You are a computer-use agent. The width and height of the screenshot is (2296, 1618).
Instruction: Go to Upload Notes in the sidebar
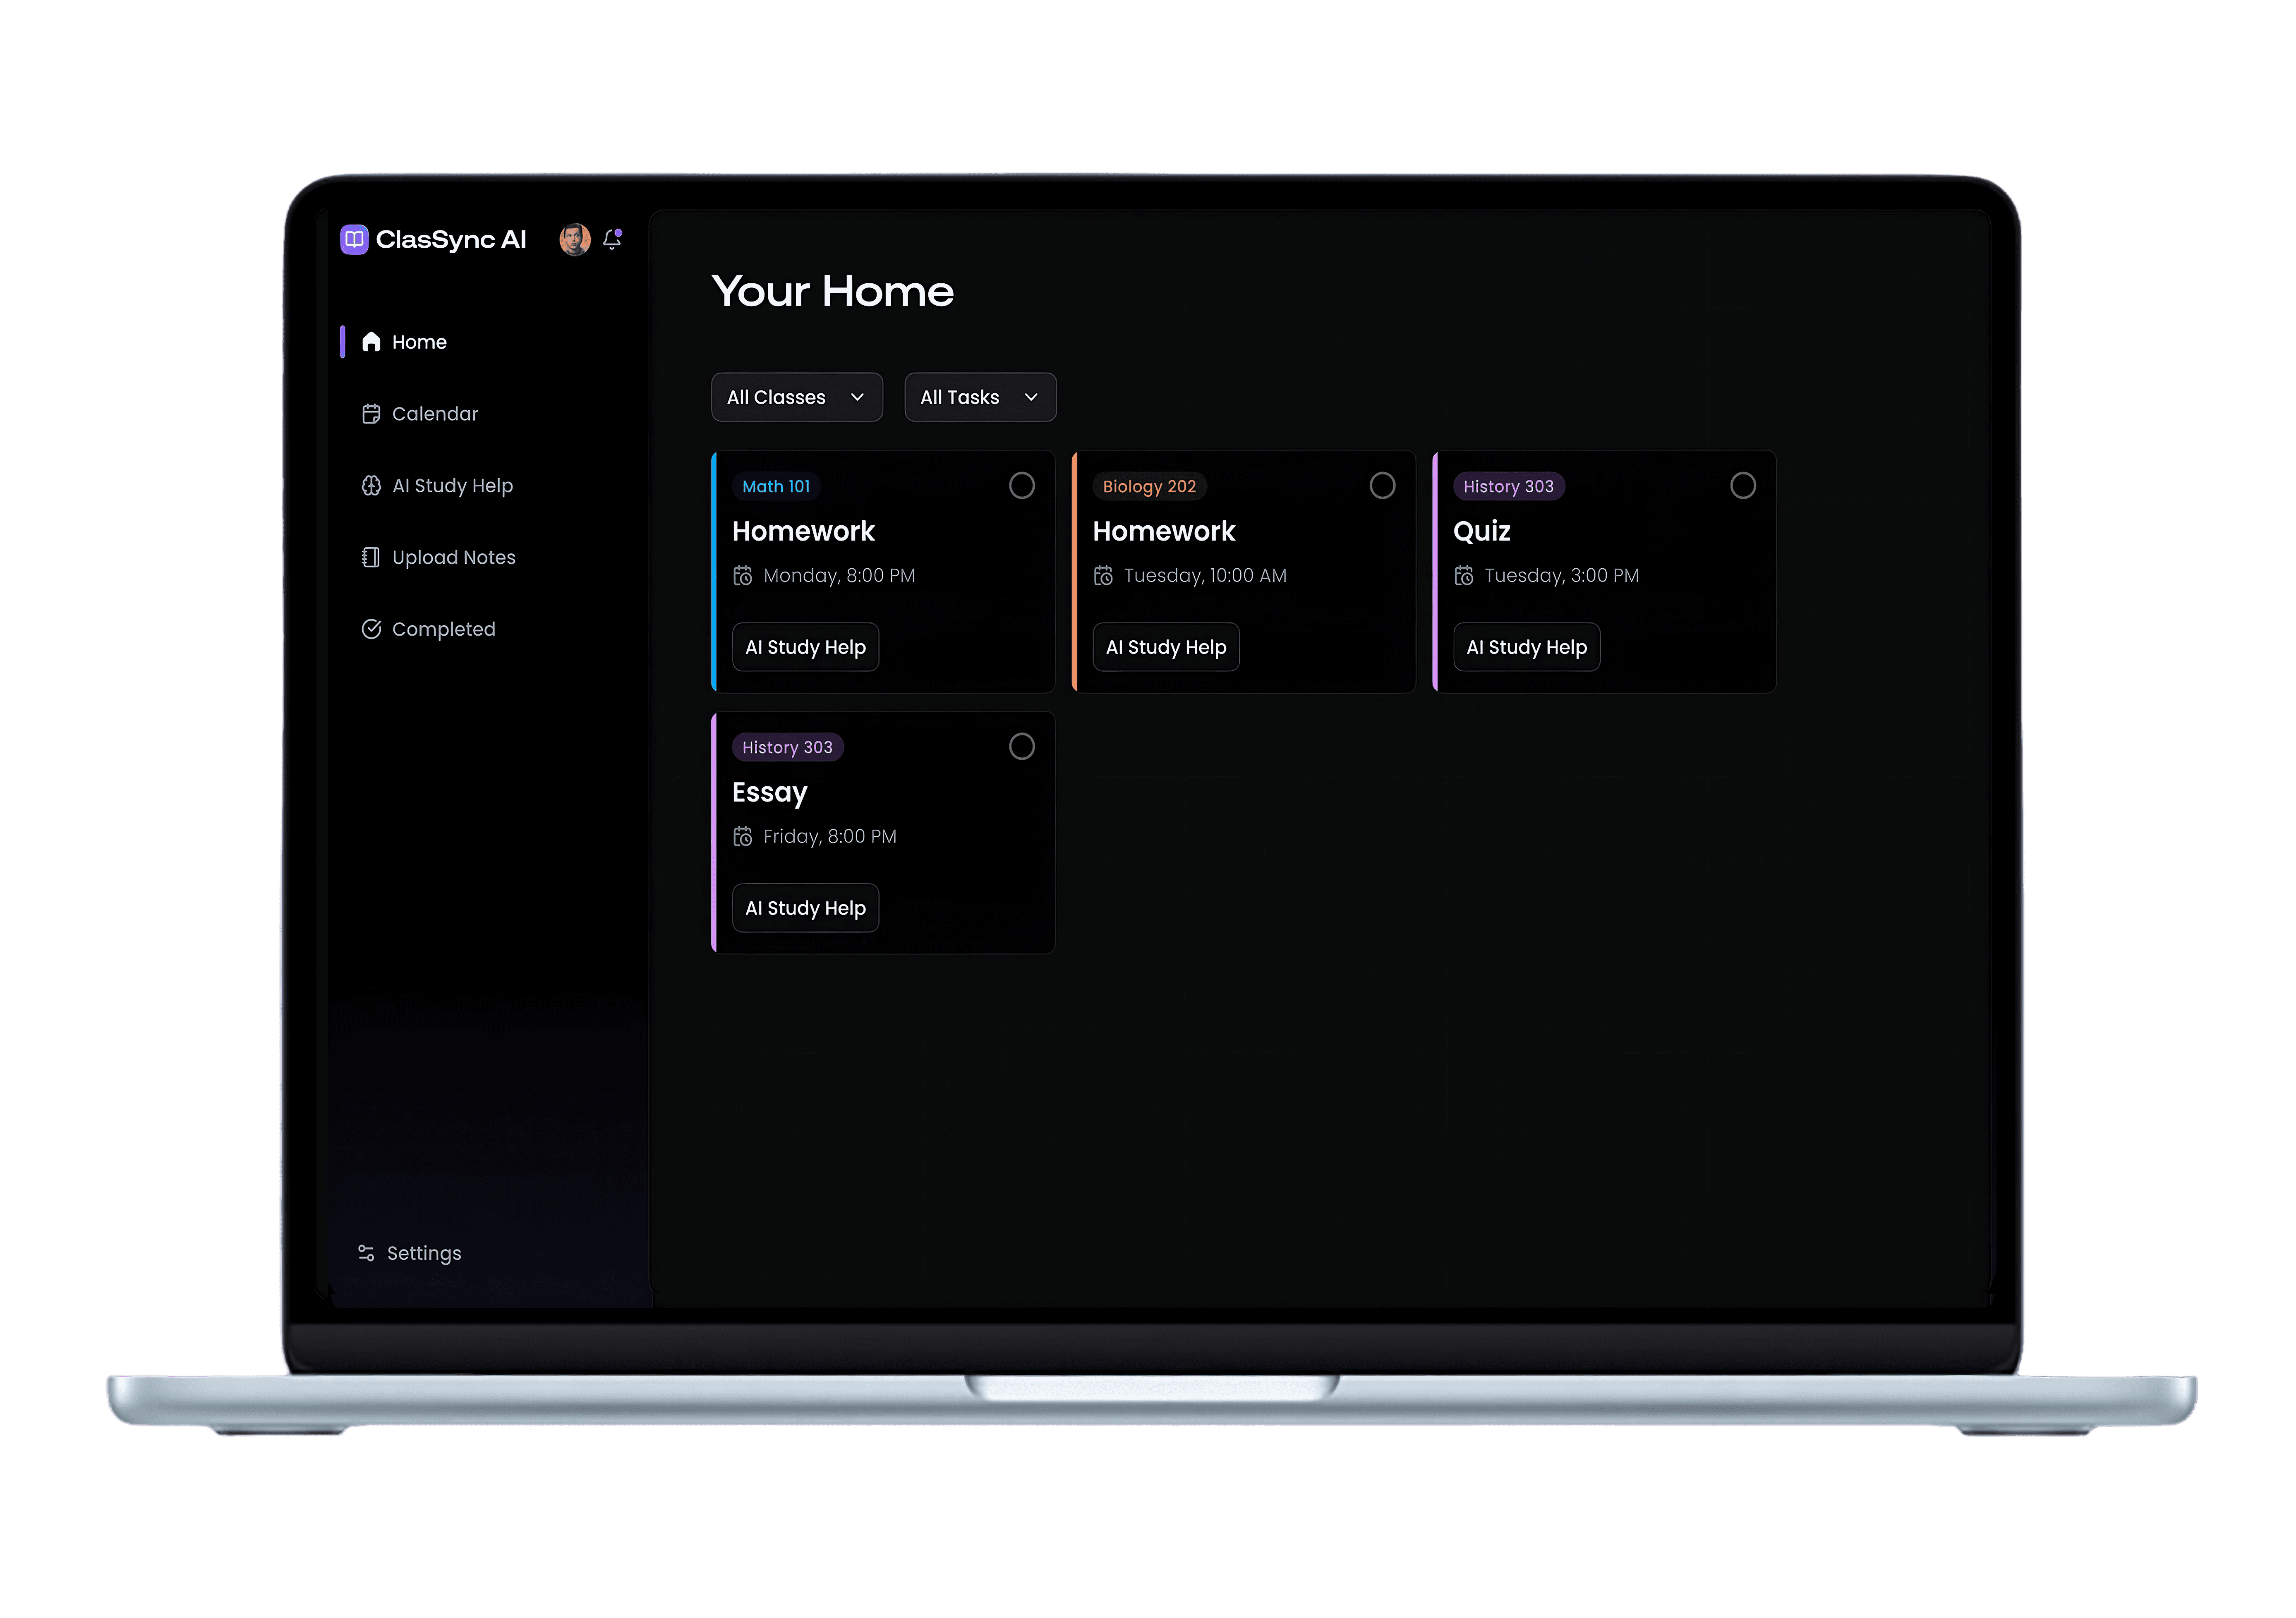(453, 557)
